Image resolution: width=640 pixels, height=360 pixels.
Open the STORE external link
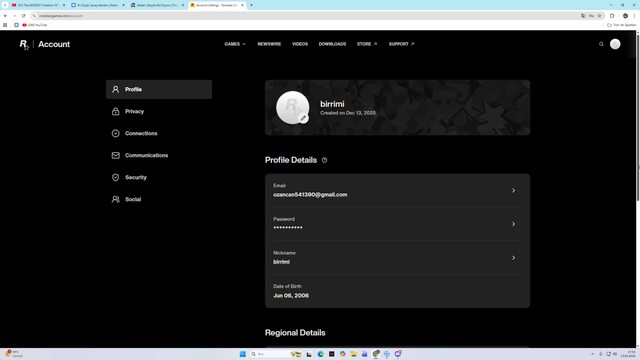[367, 44]
